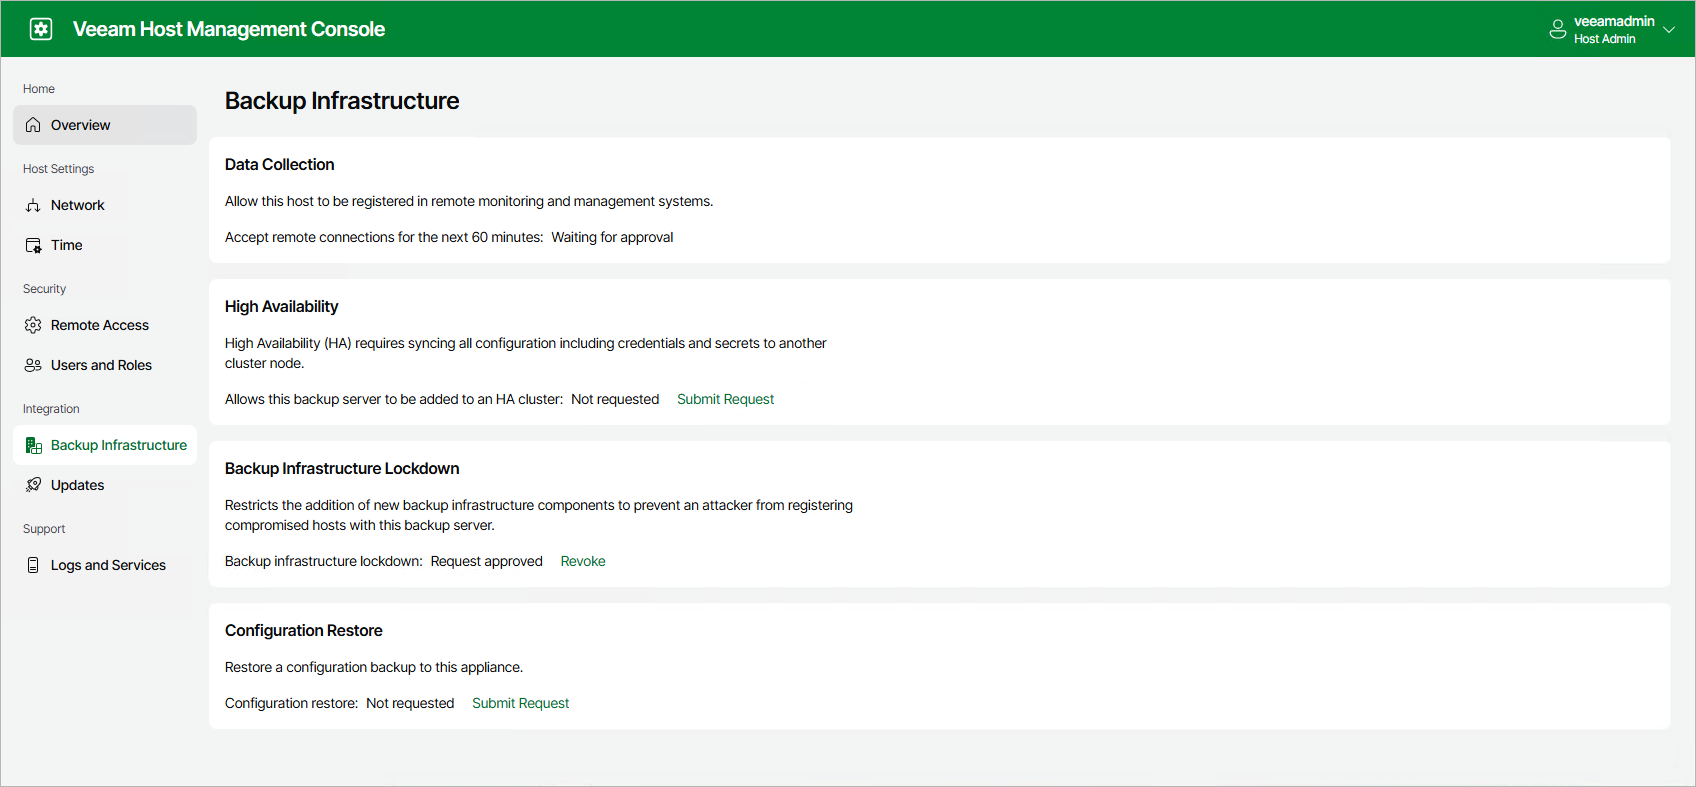Viewport: 1696px width, 787px height.
Task: Click the Waiting for approval status
Action: click(612, 237)
